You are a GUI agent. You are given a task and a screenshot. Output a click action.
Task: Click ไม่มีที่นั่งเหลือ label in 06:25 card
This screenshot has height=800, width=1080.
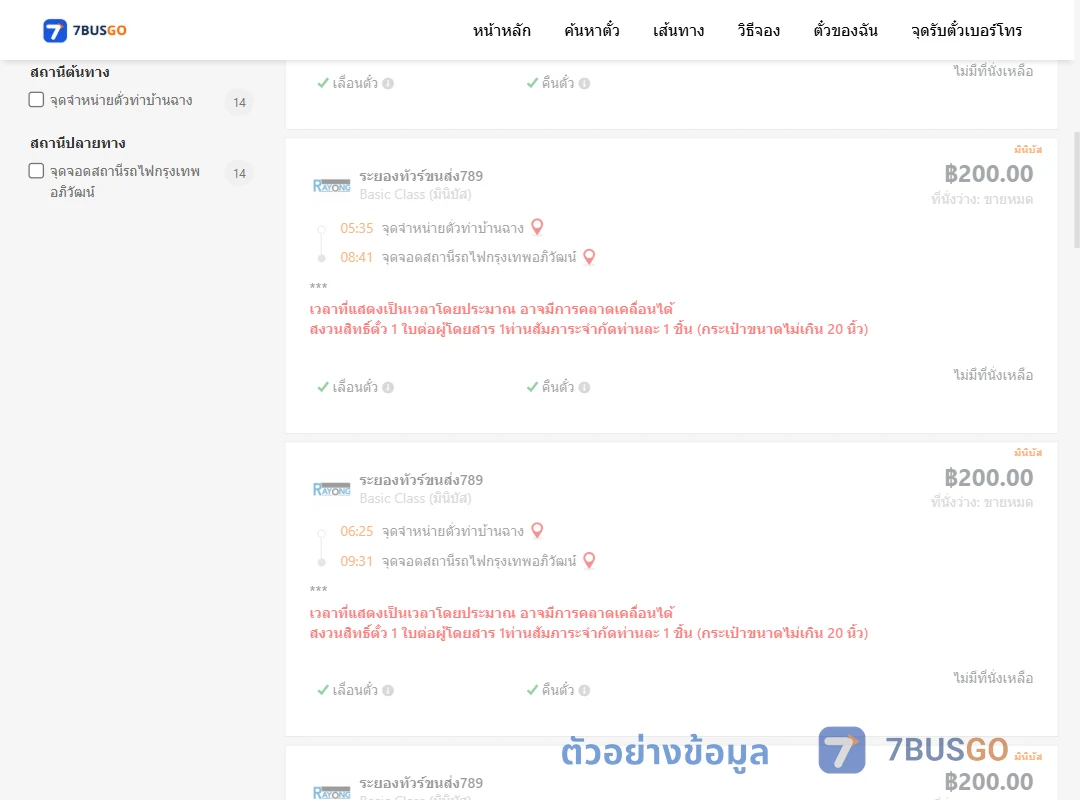pos(993,678)
